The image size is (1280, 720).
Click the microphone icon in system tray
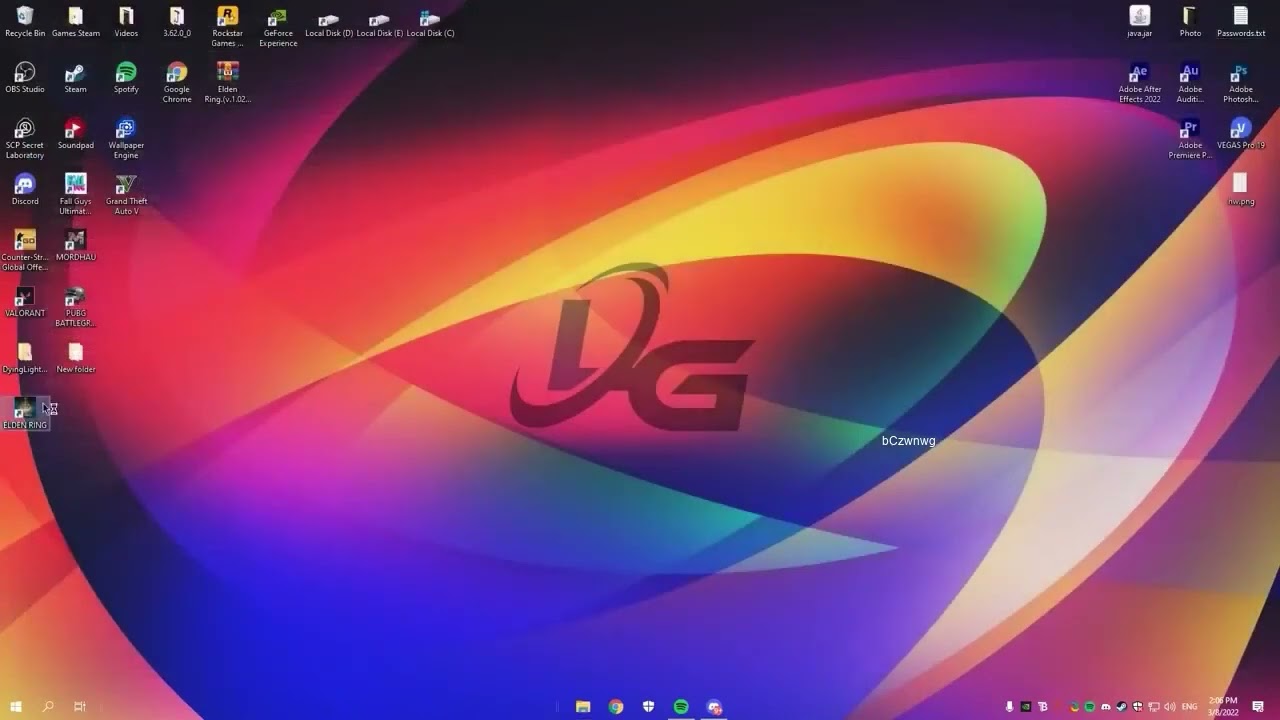[1009, 707]
